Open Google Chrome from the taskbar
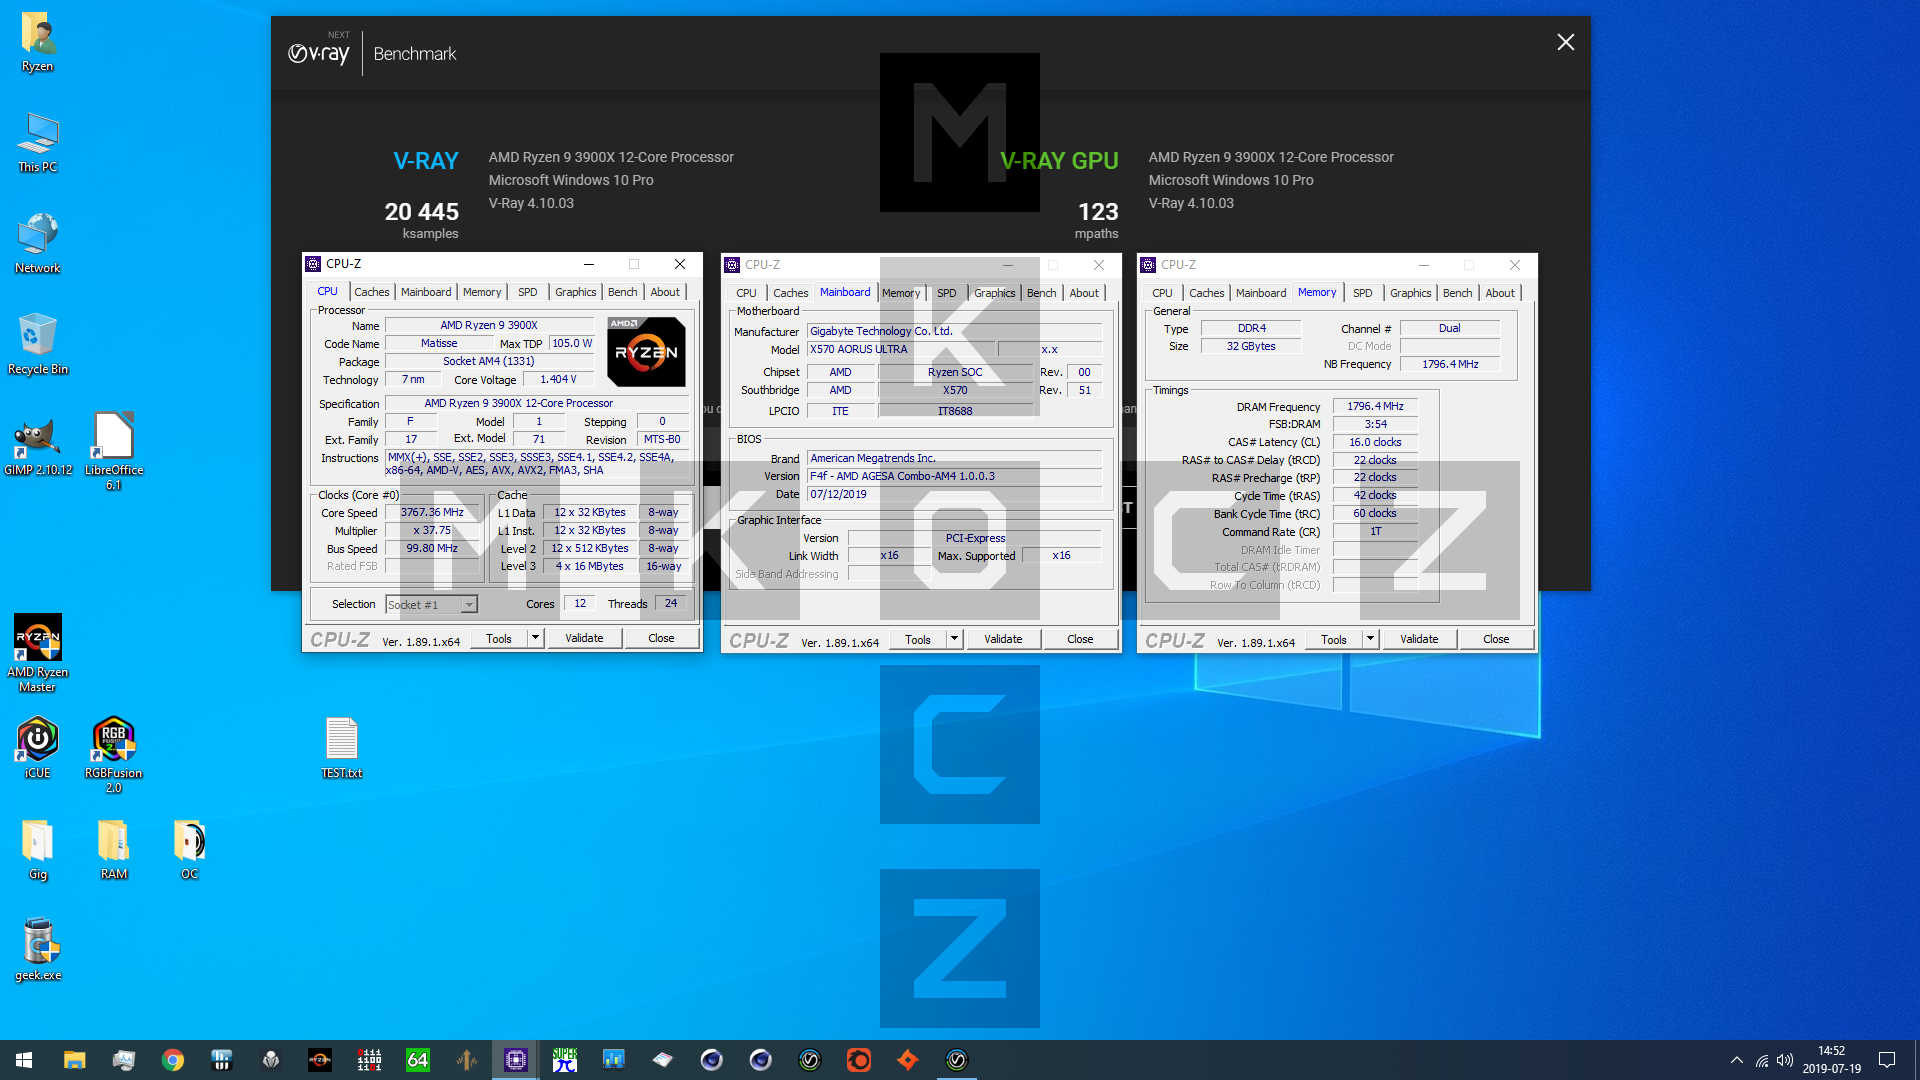The width and height of the screenshot is (1920, 1080). click(x=172, y=1060)
